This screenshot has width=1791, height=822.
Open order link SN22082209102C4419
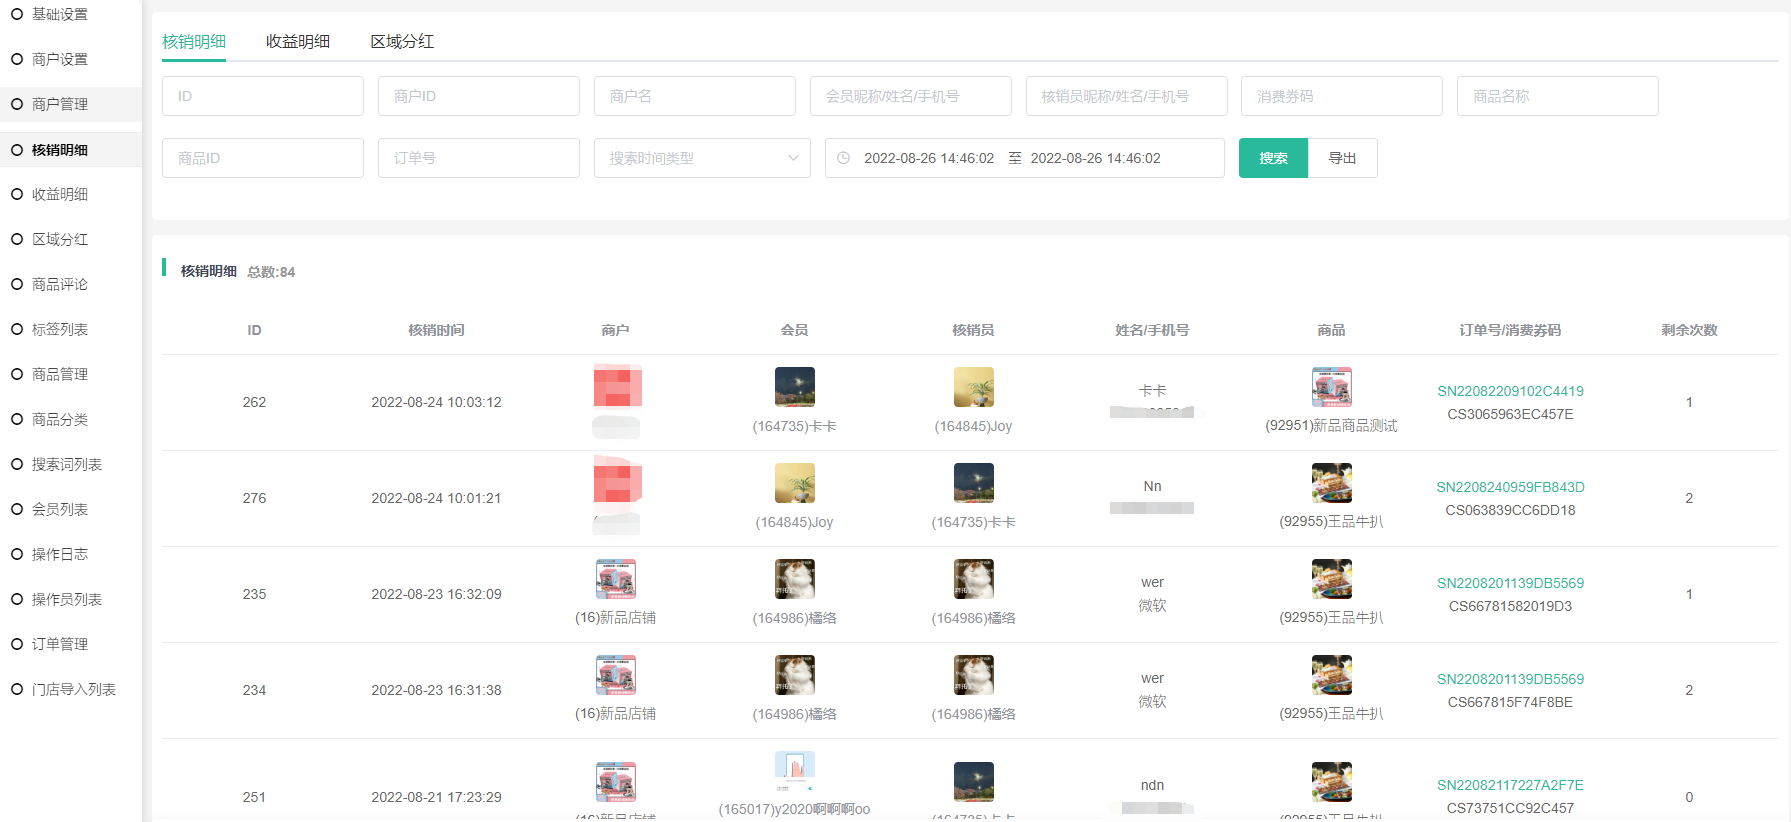[1510, 391]
